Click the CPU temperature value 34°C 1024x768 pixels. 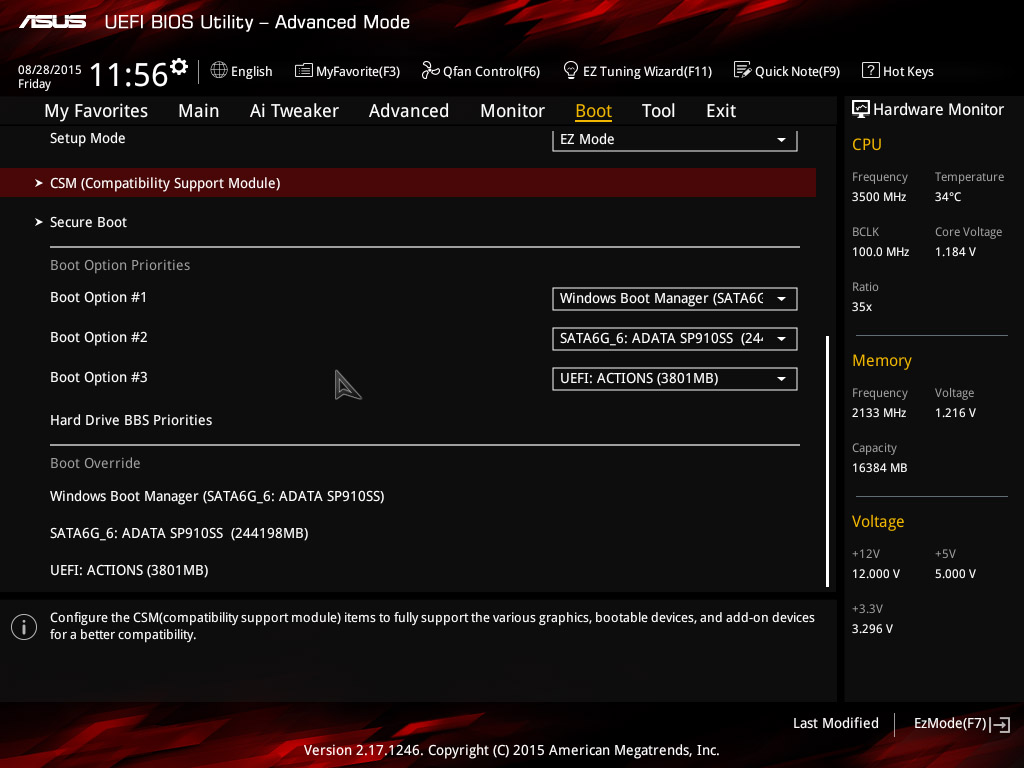click(x=948, y=197)
